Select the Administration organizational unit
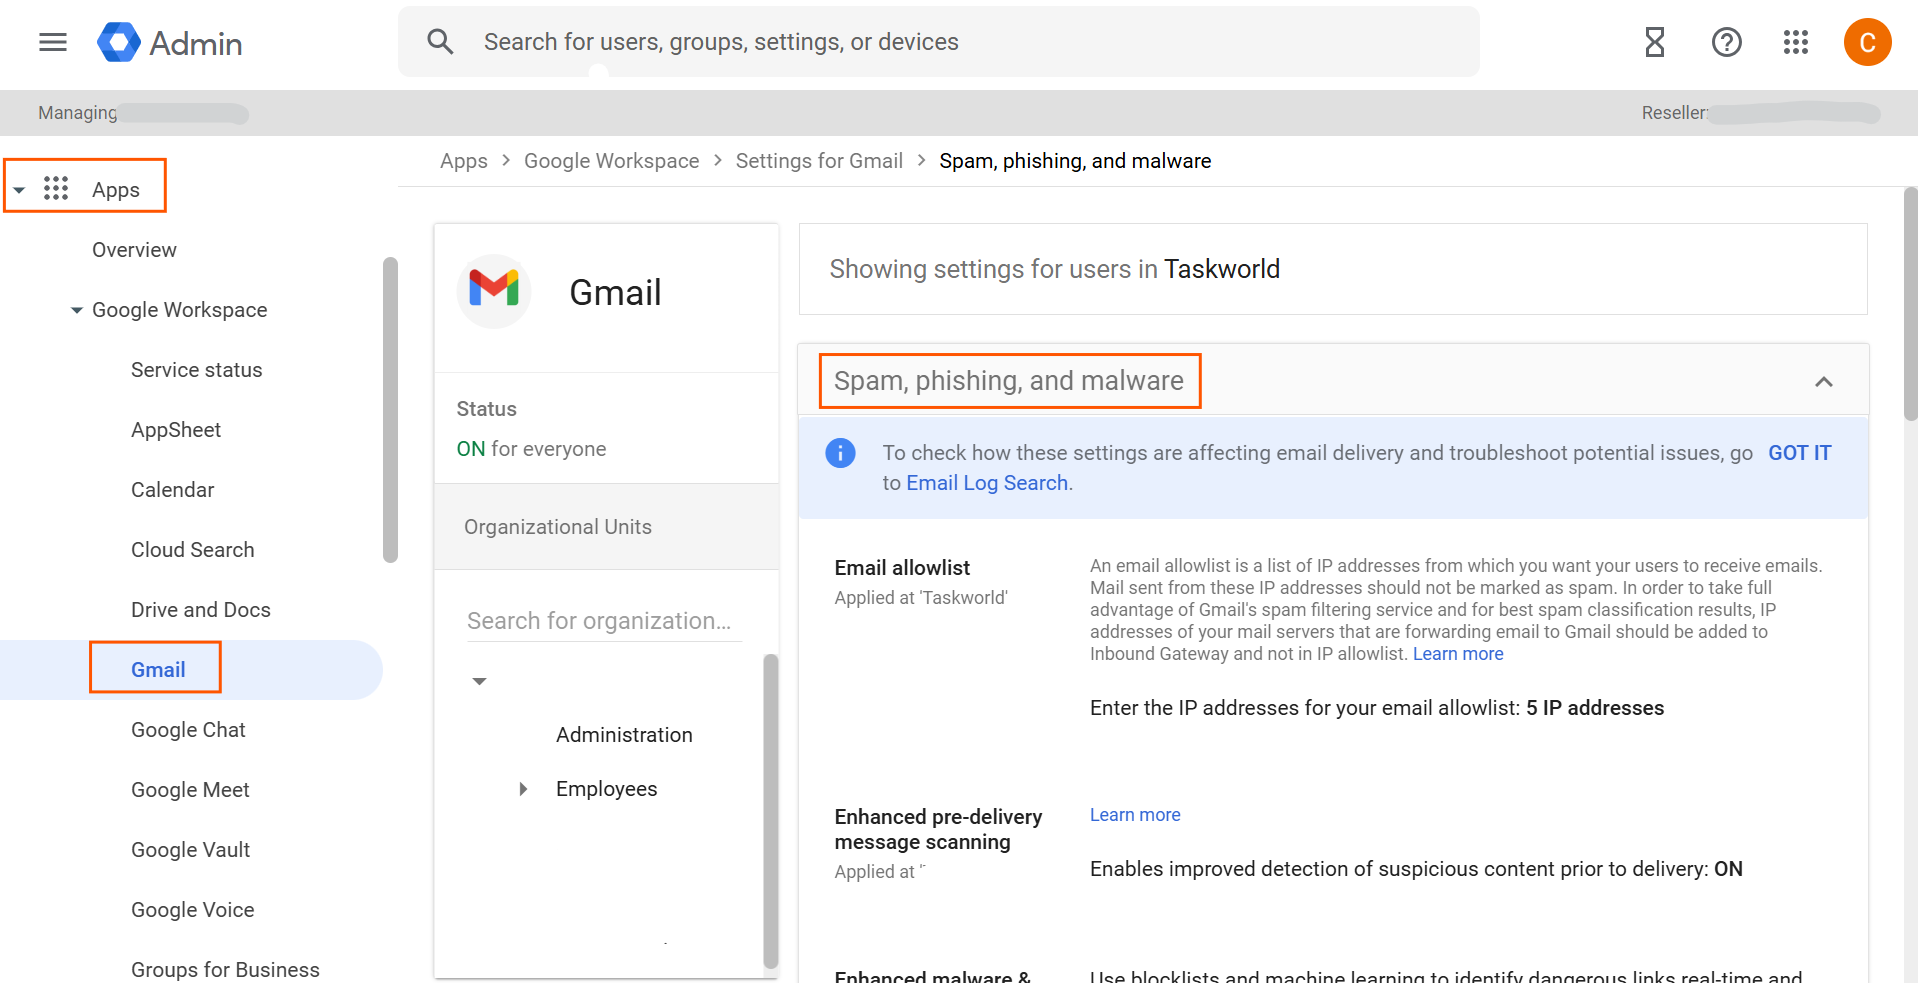1918x983 pixels. point(624,735)
